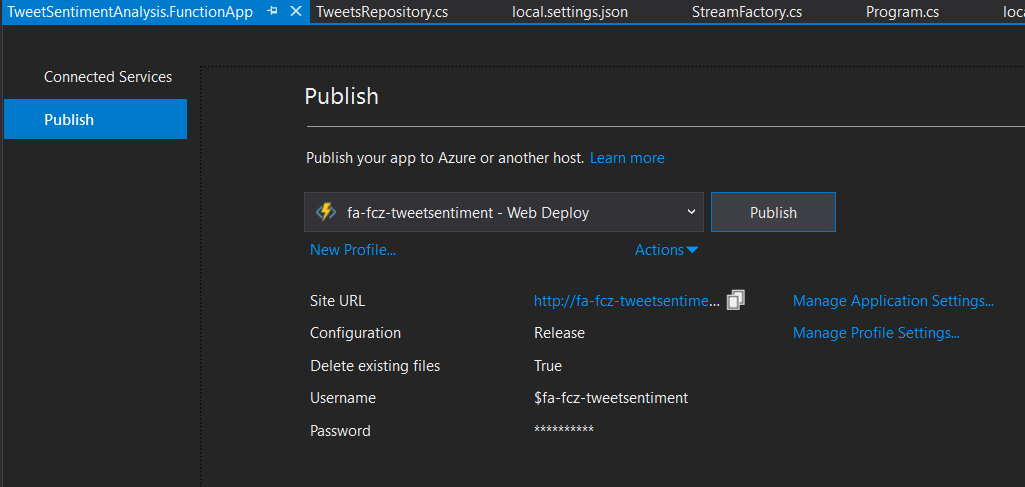The width and height of the screenshot is (1025, 487).
Task: Close the TweetSentimentAnalysis.FunctionApp tab
Action: [295, 12]
